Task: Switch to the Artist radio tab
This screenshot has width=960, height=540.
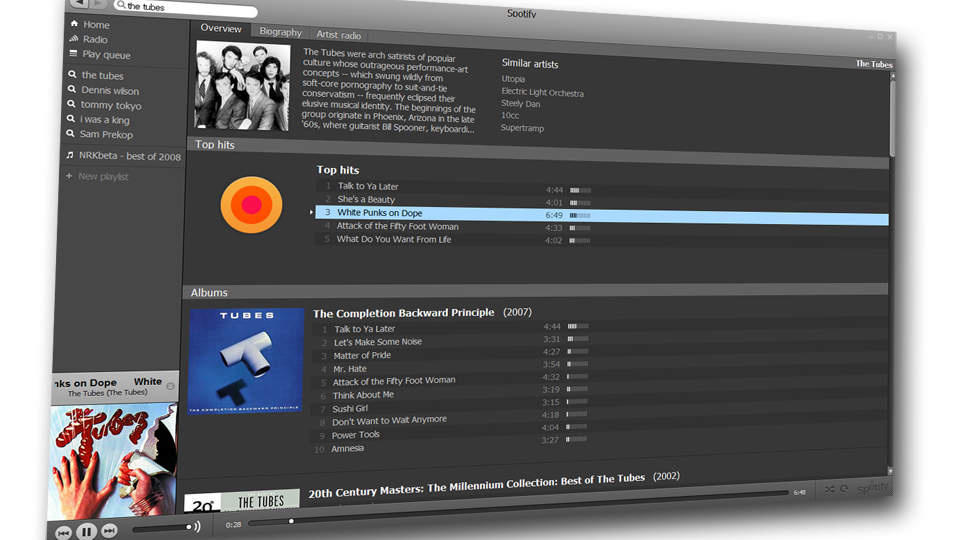Action: (339, 35)
